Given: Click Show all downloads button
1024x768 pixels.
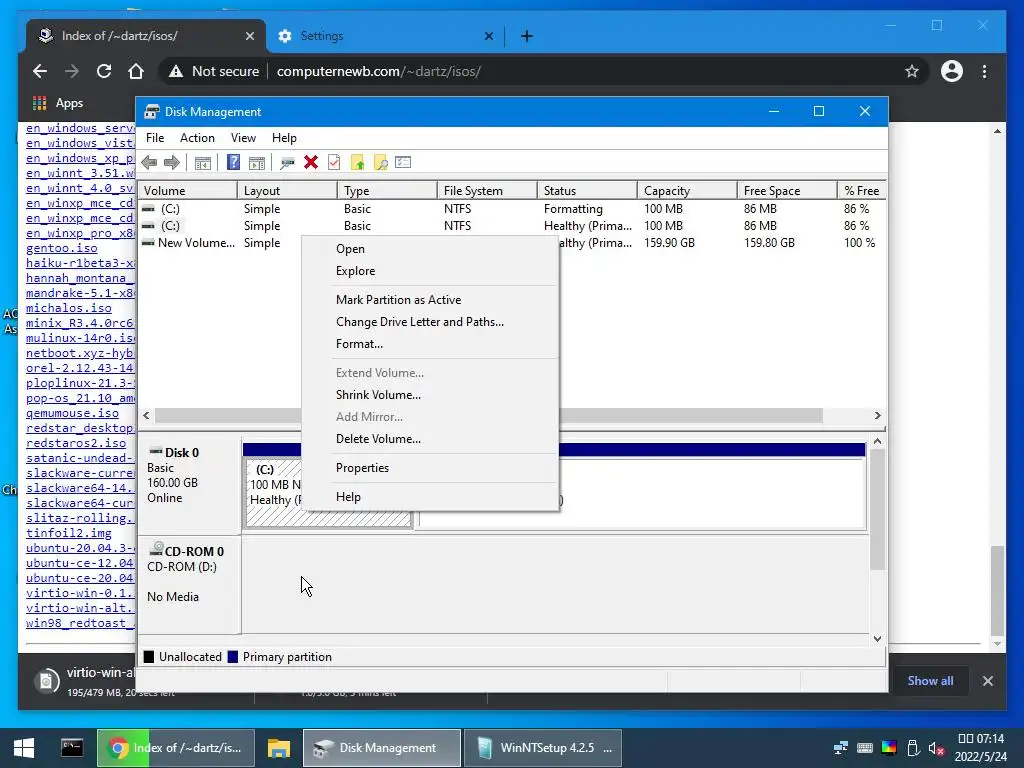Looking at the screenshot, I should tap(930, 680).
